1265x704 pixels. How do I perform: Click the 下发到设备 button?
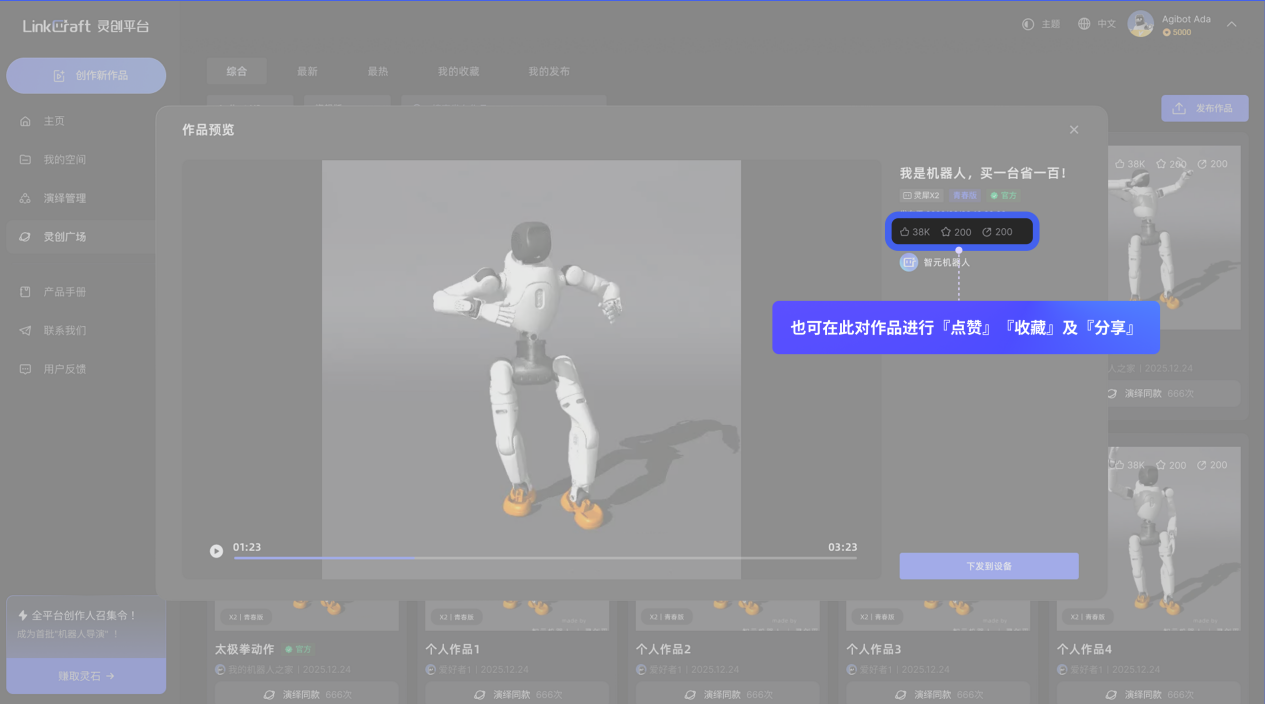pyautogui.click(x=988, y=566)
